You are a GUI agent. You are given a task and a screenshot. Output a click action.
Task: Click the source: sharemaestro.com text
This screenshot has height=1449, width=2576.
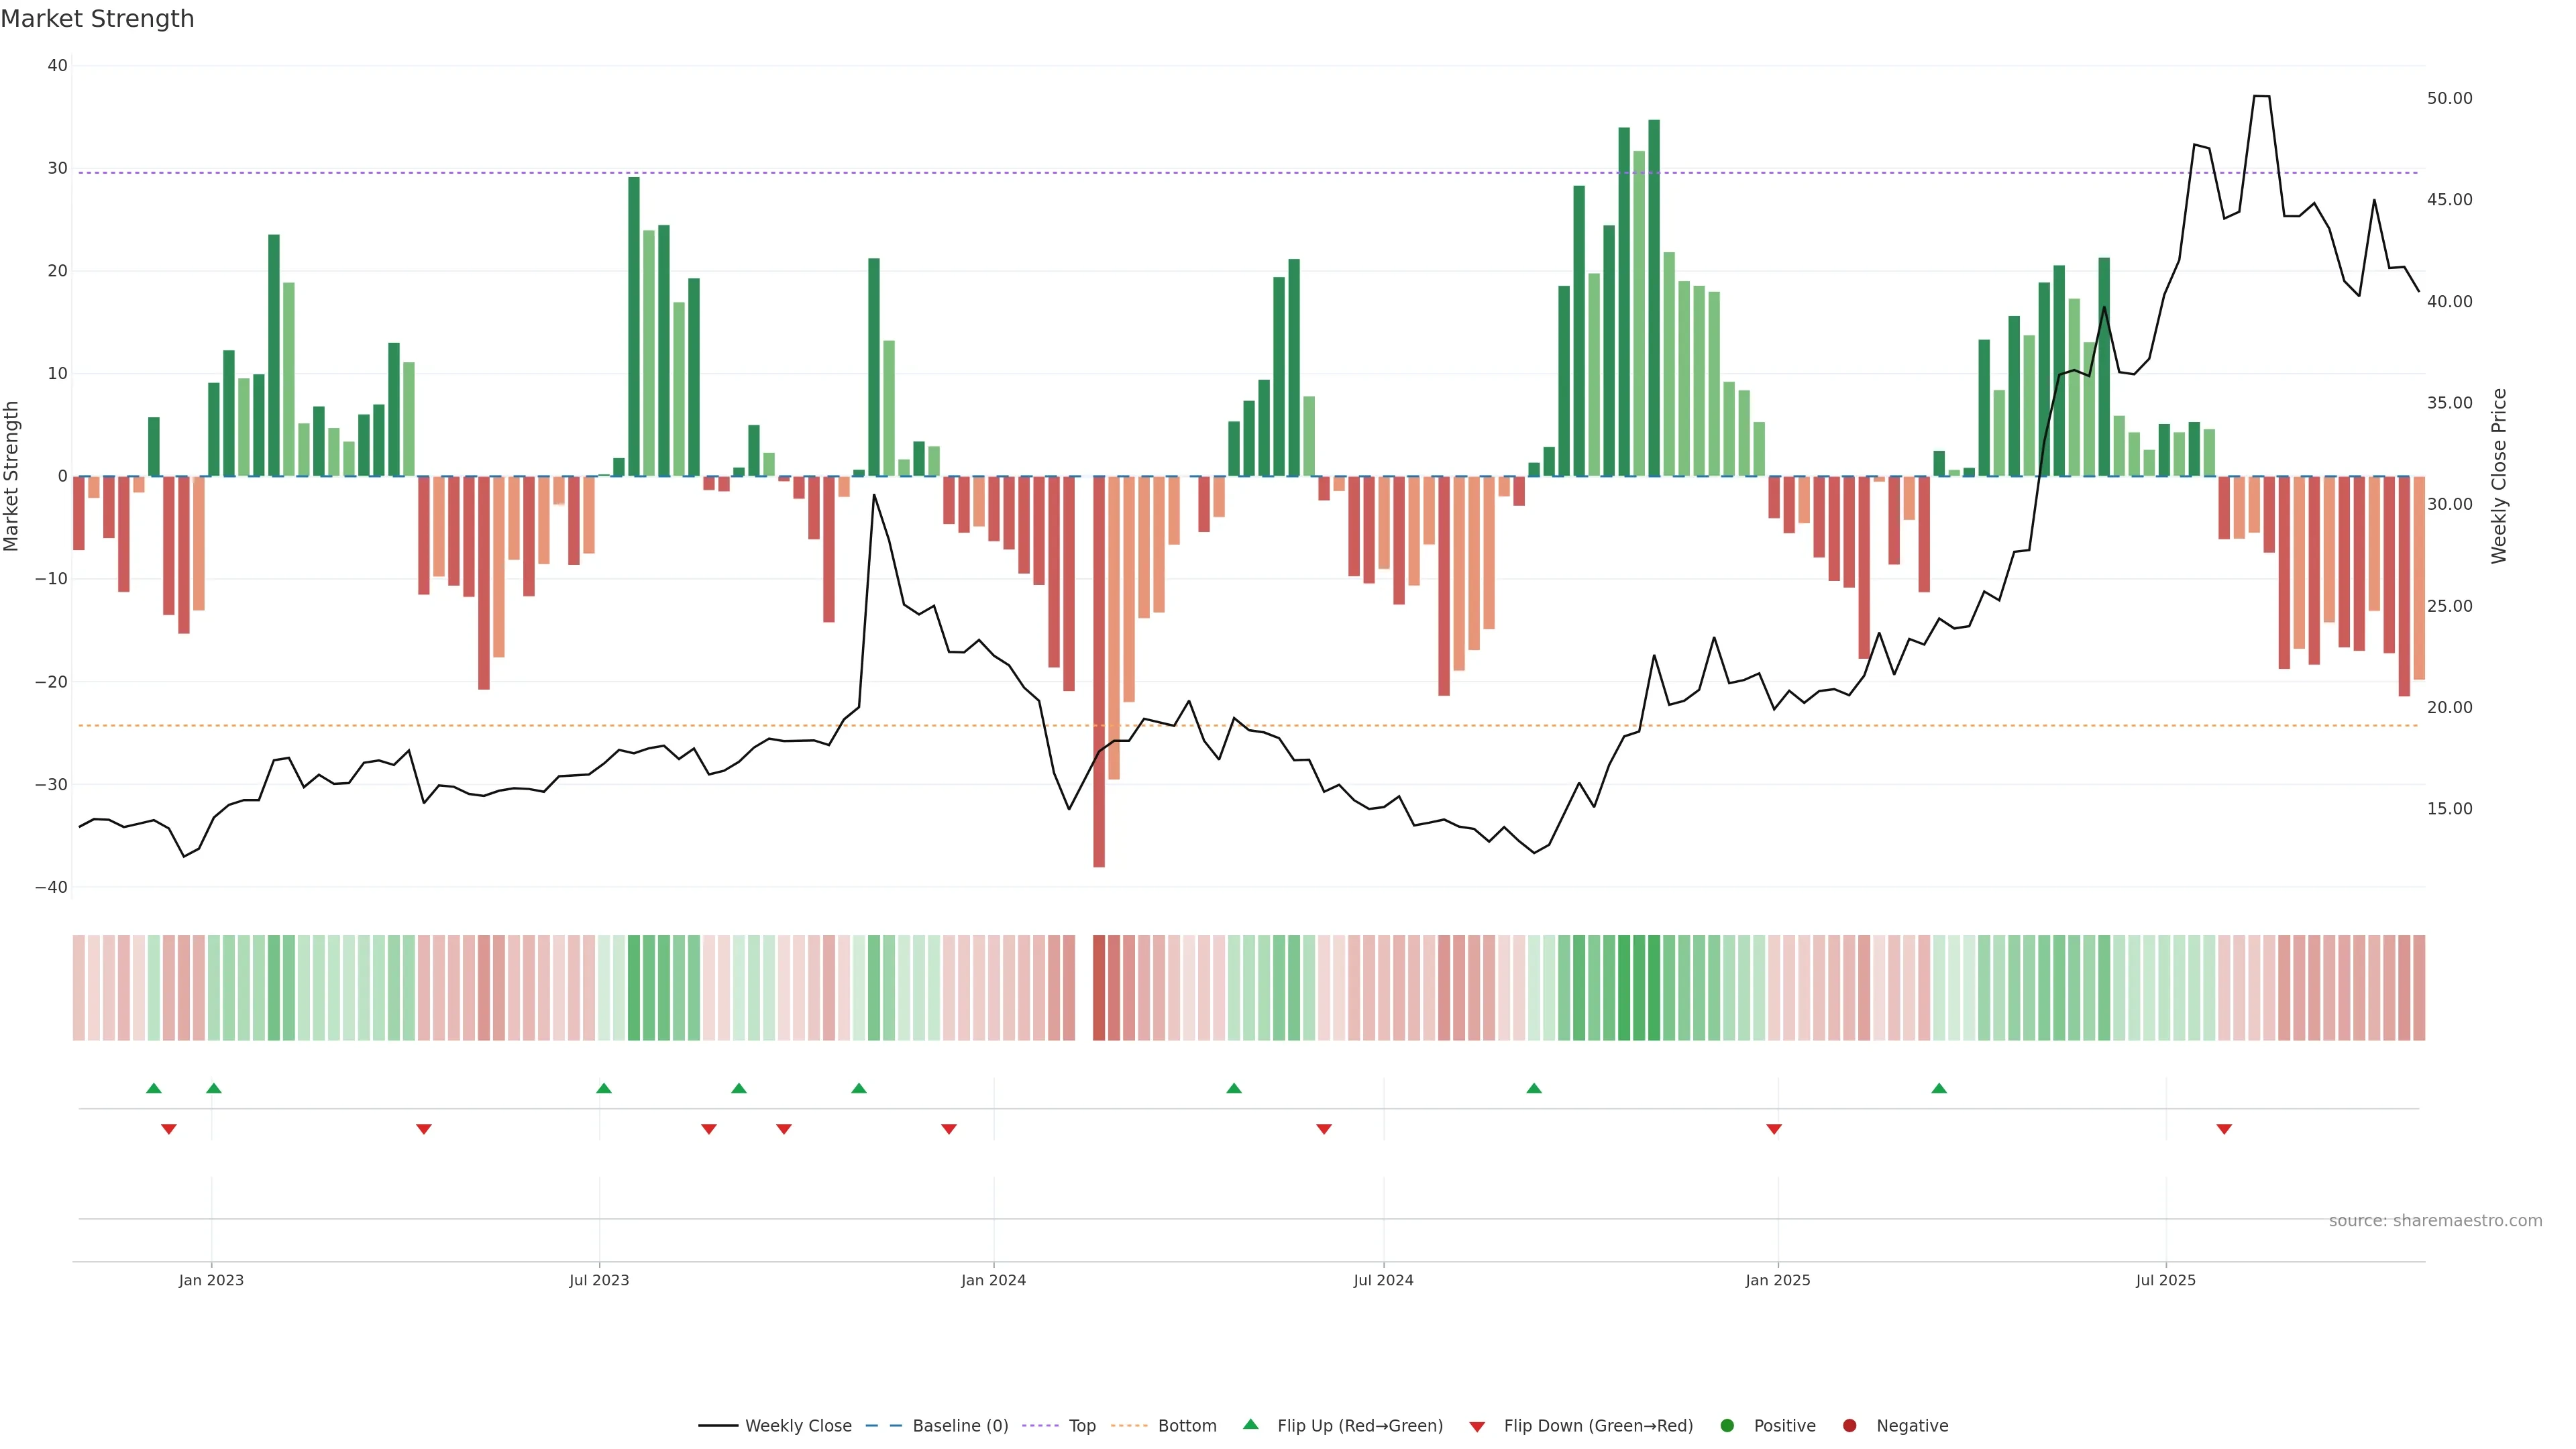[2435, 1220]
